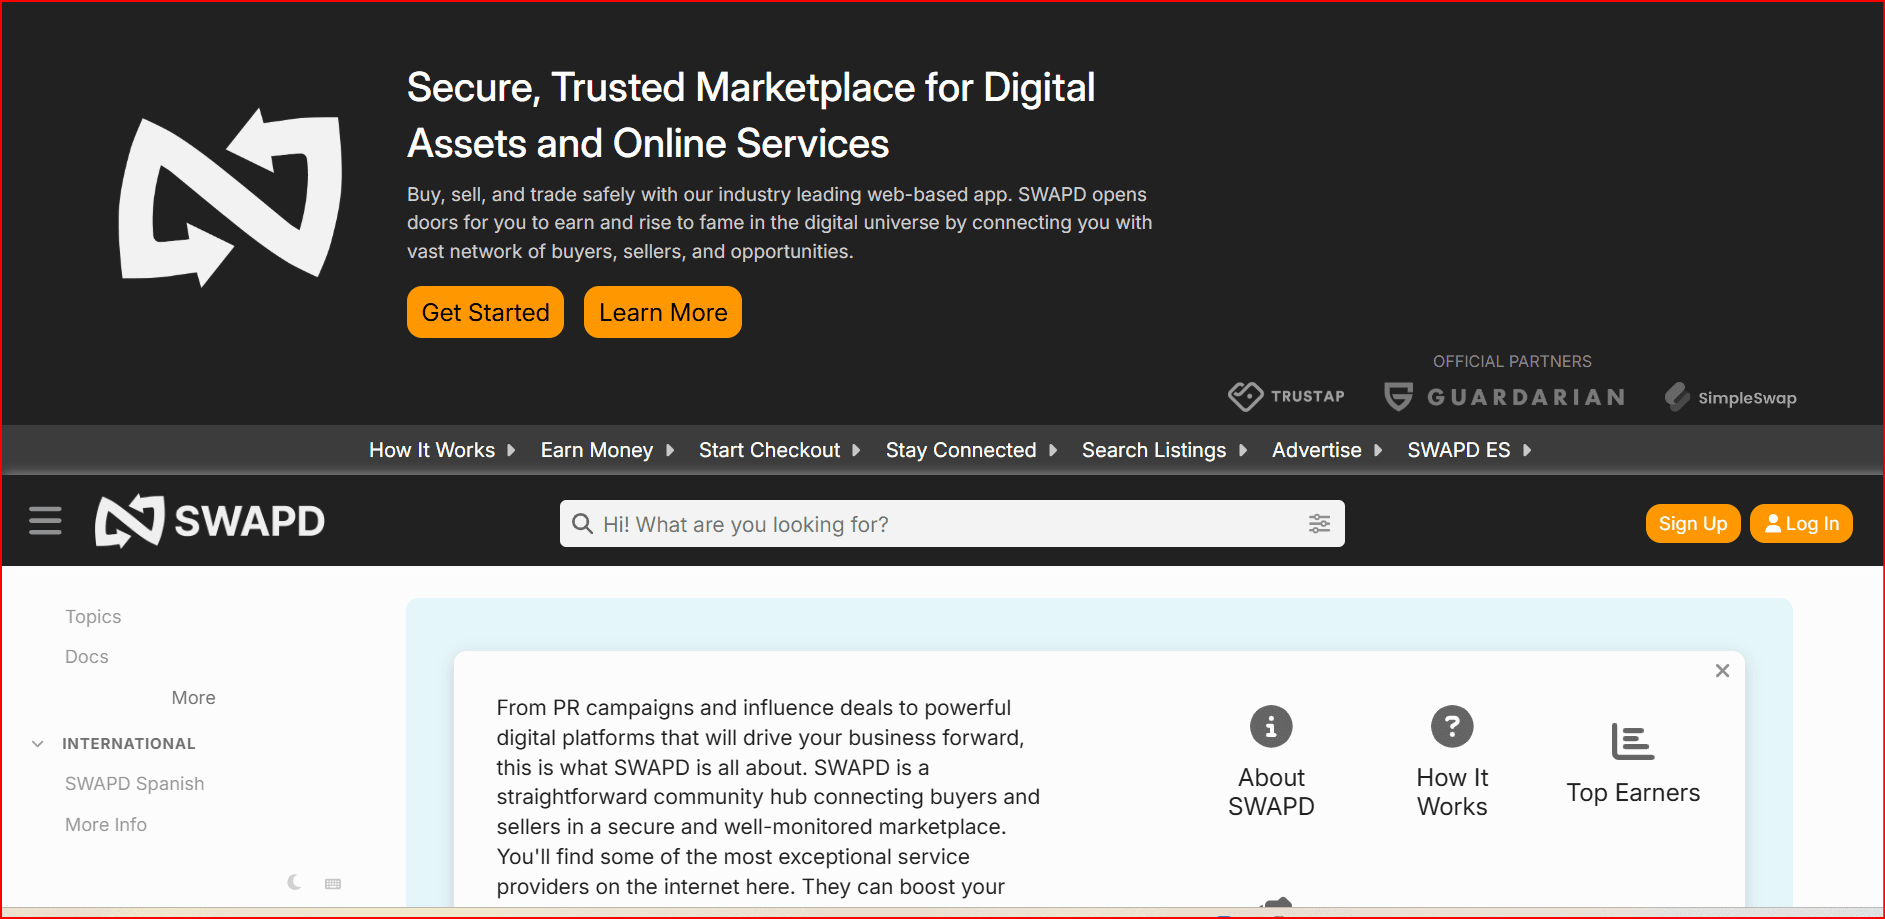Open the Top Earners chart icon
Image resolution: width=1885 pixels, height=919 pixels.
coord(1632,742)
